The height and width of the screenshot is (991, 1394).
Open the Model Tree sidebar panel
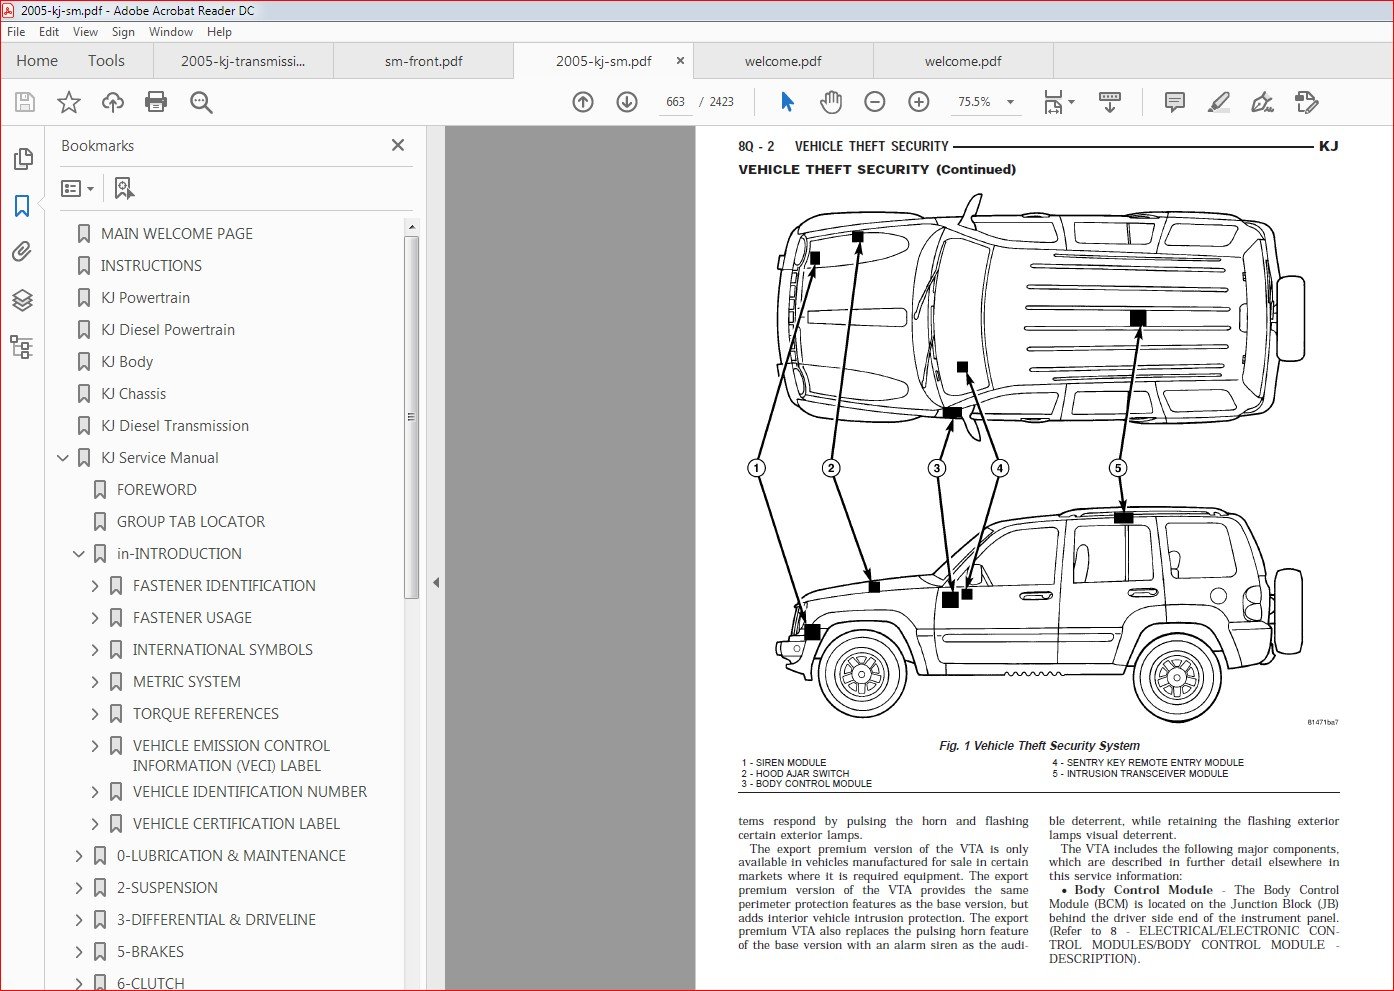coord(22,347)
